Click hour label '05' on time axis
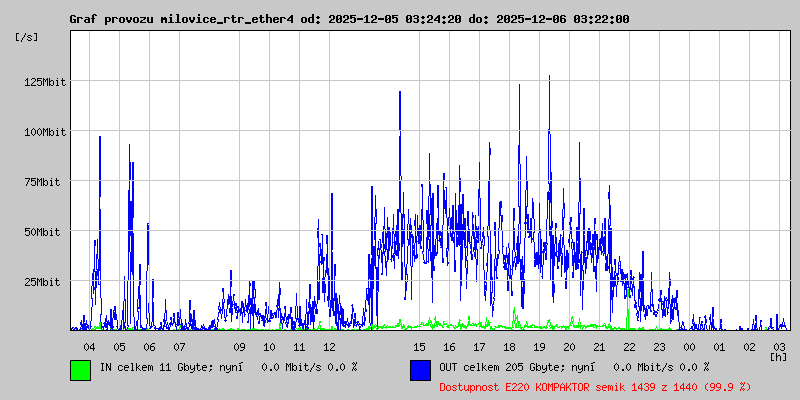The image size is (800, 400). [119, 347]
